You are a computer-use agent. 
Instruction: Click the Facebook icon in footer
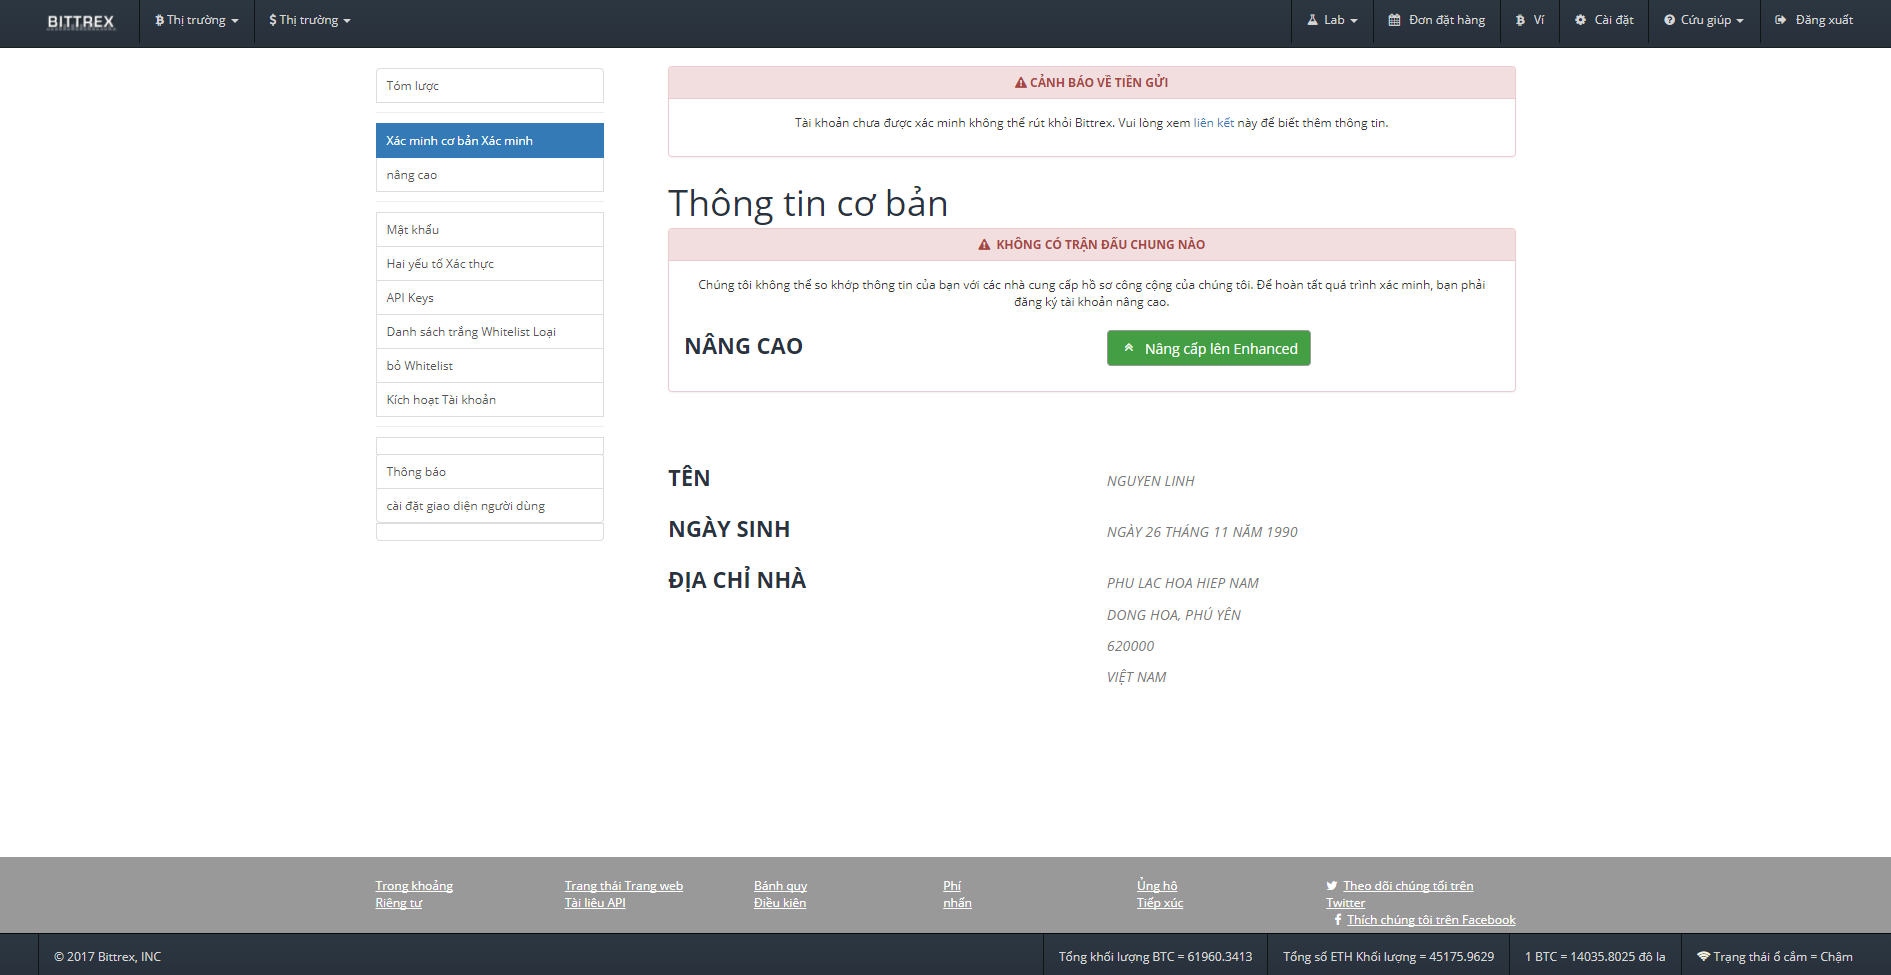pyautogui.click(x=1338, y=920)
